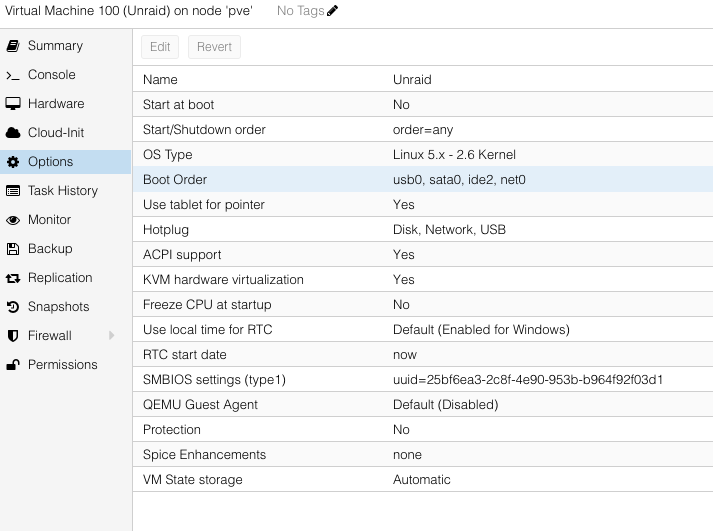Click the 'Disk, Network, USB' hotplug value
The width and height of the screenshot is (713, 531).
click(449, 230)
